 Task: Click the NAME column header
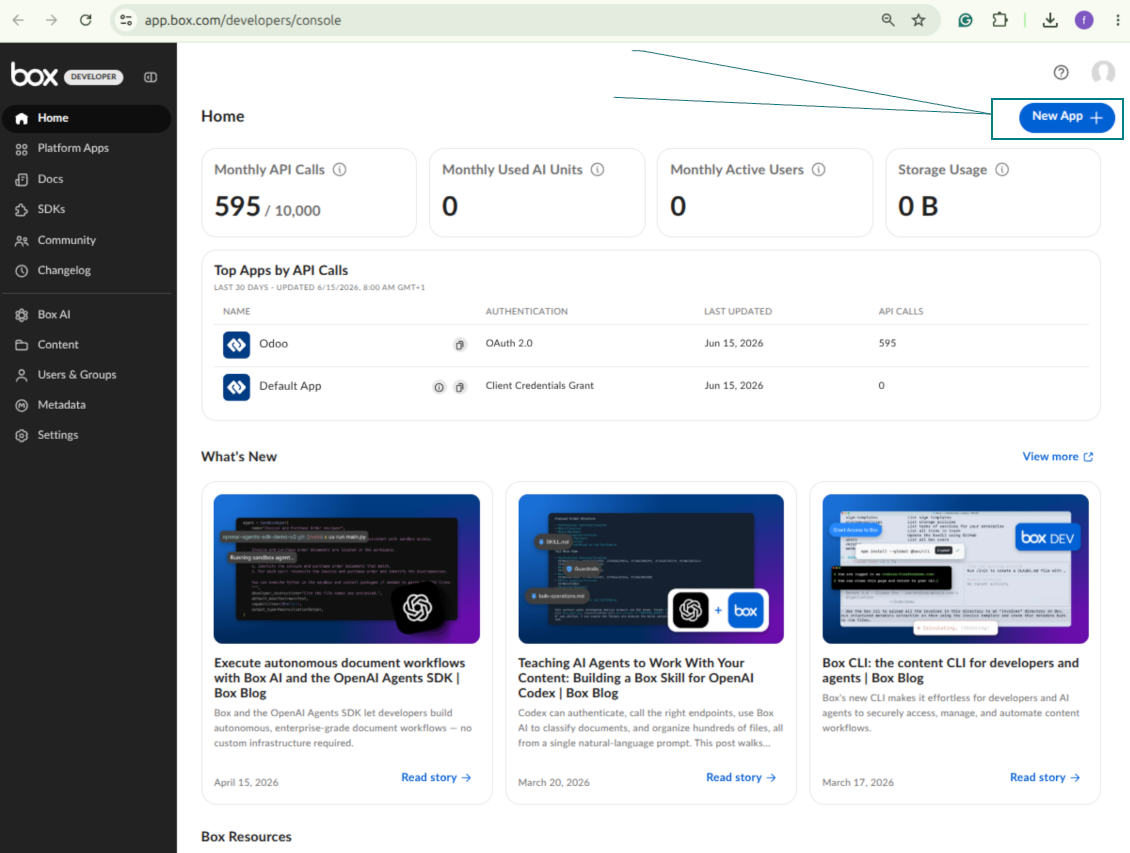(x=236, y=311)
